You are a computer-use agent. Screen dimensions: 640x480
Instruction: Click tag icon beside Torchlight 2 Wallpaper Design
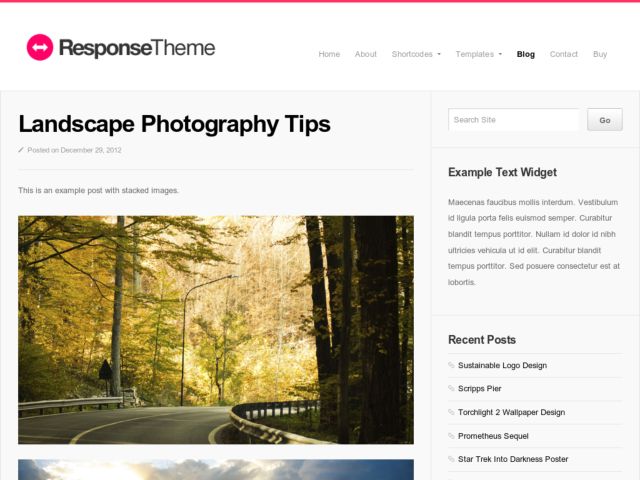click(451, 412)
